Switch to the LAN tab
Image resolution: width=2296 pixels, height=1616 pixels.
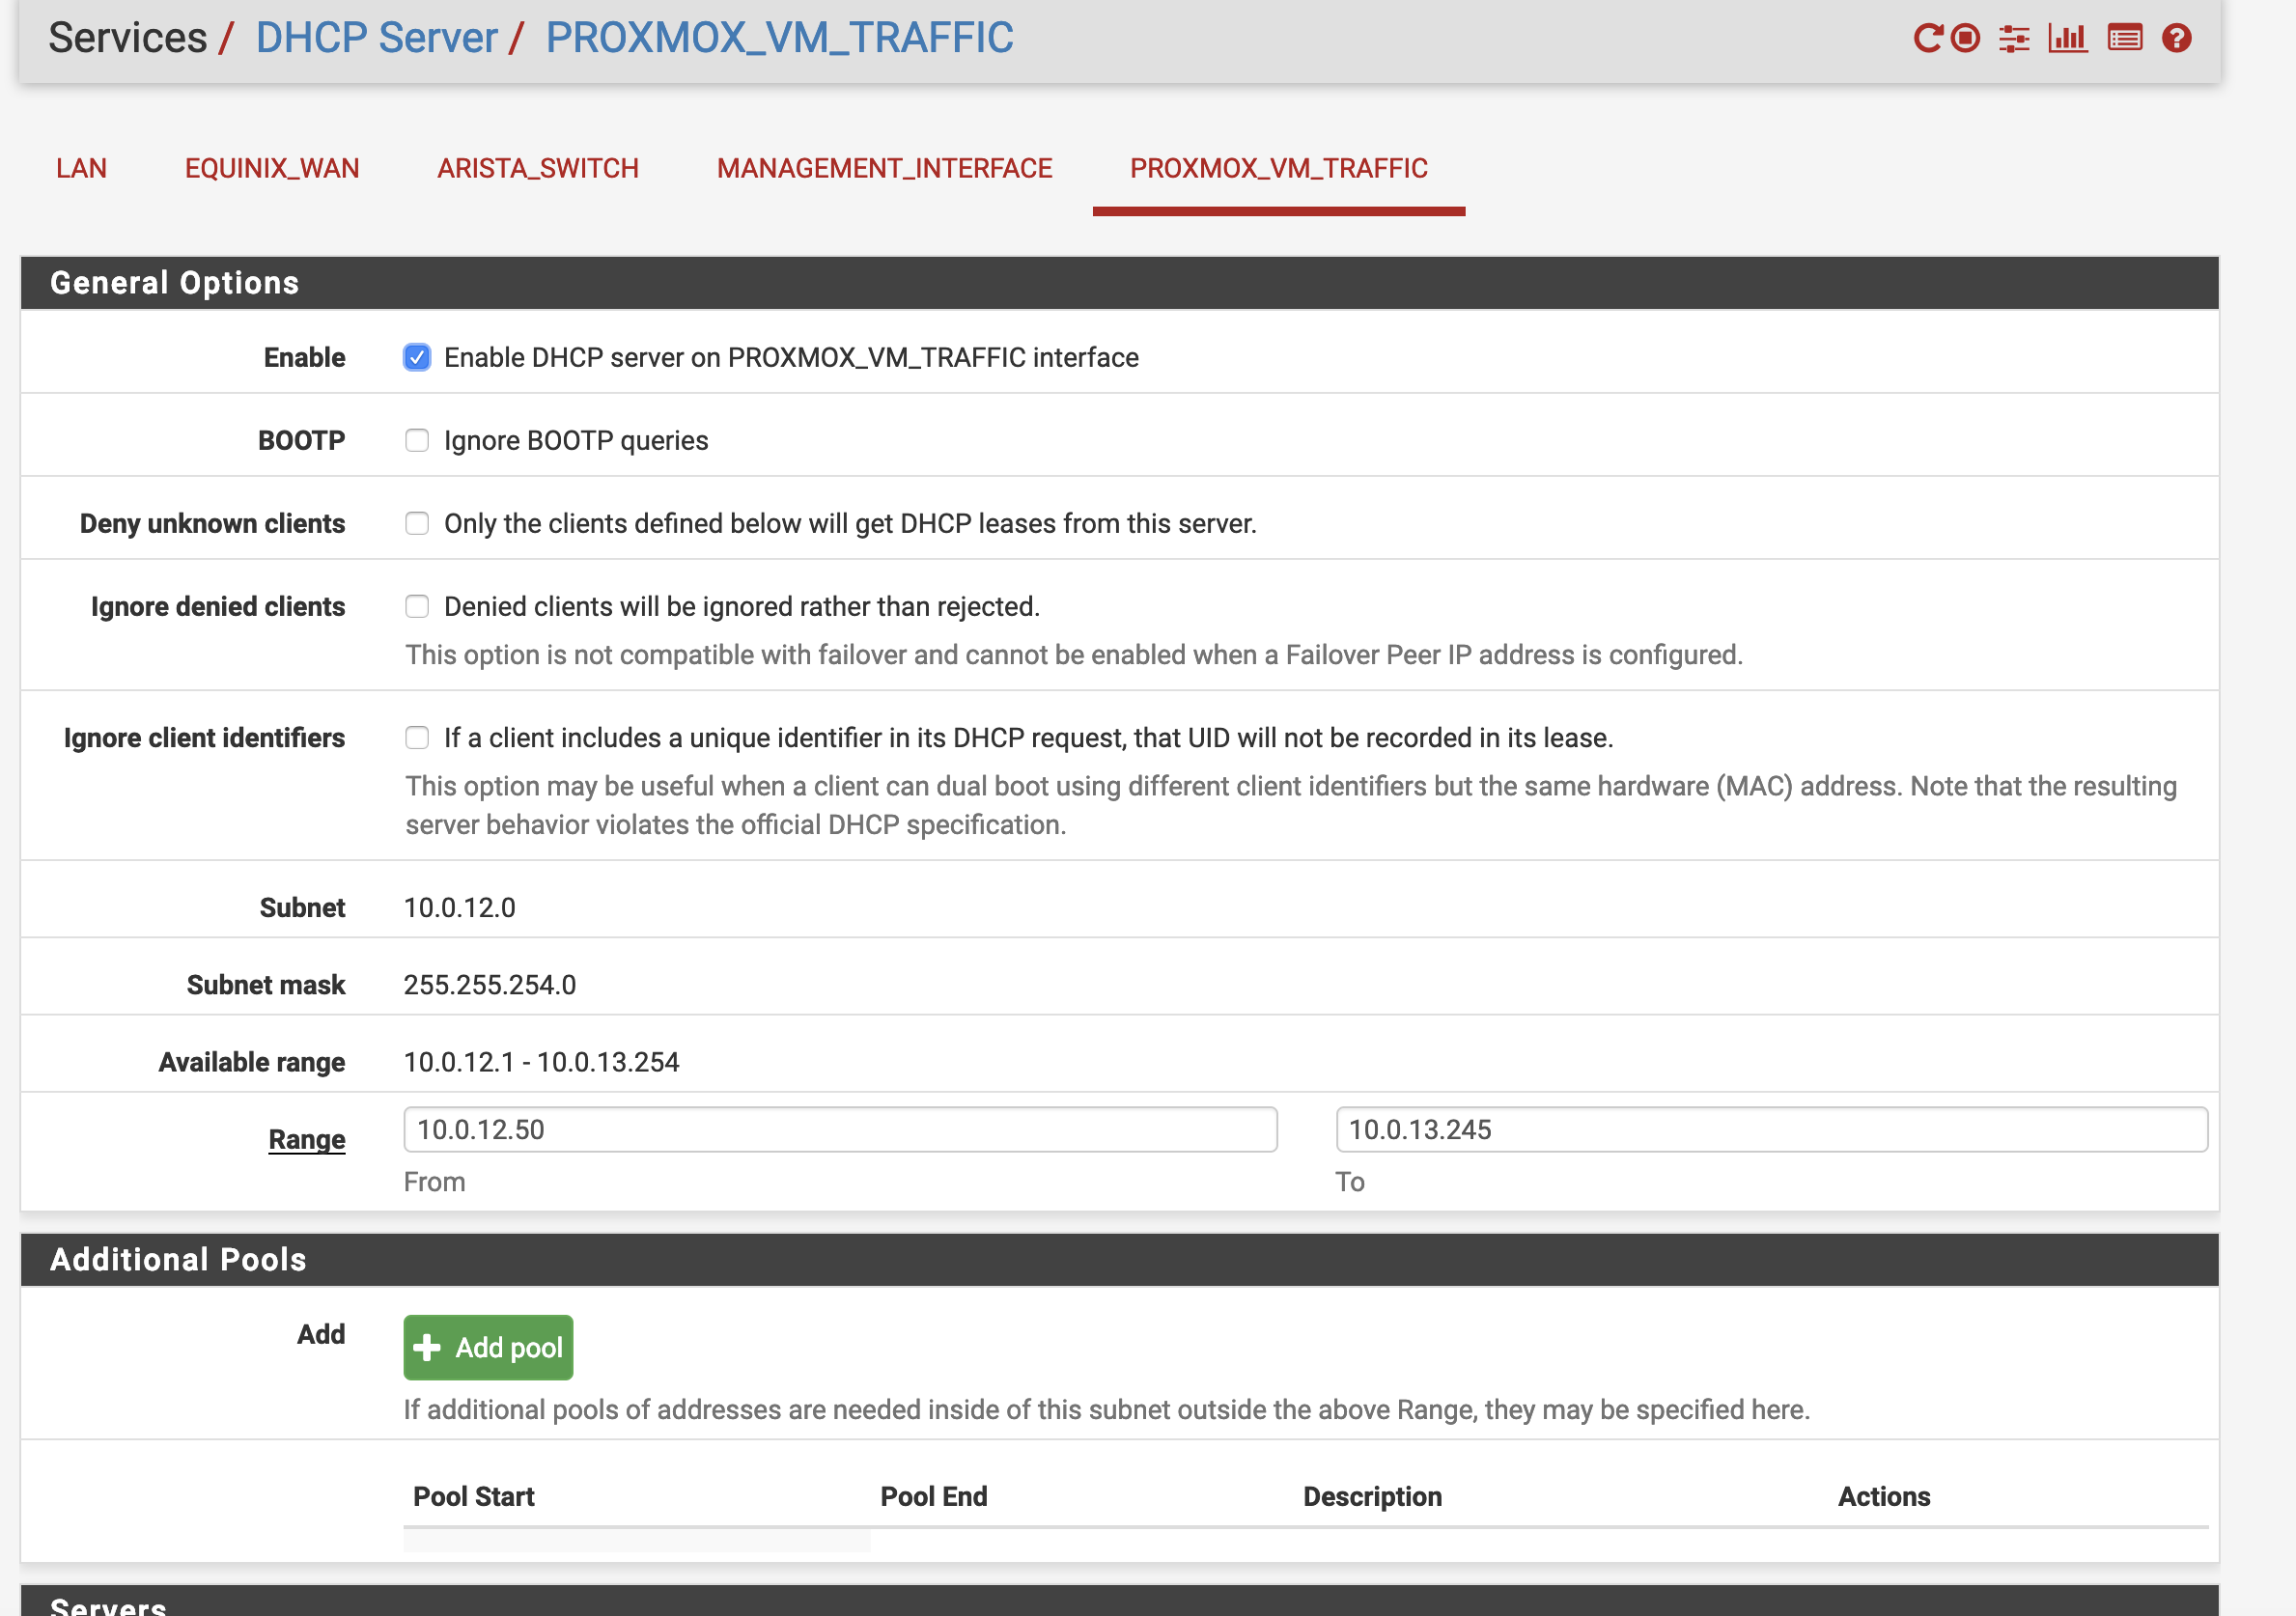81,168
